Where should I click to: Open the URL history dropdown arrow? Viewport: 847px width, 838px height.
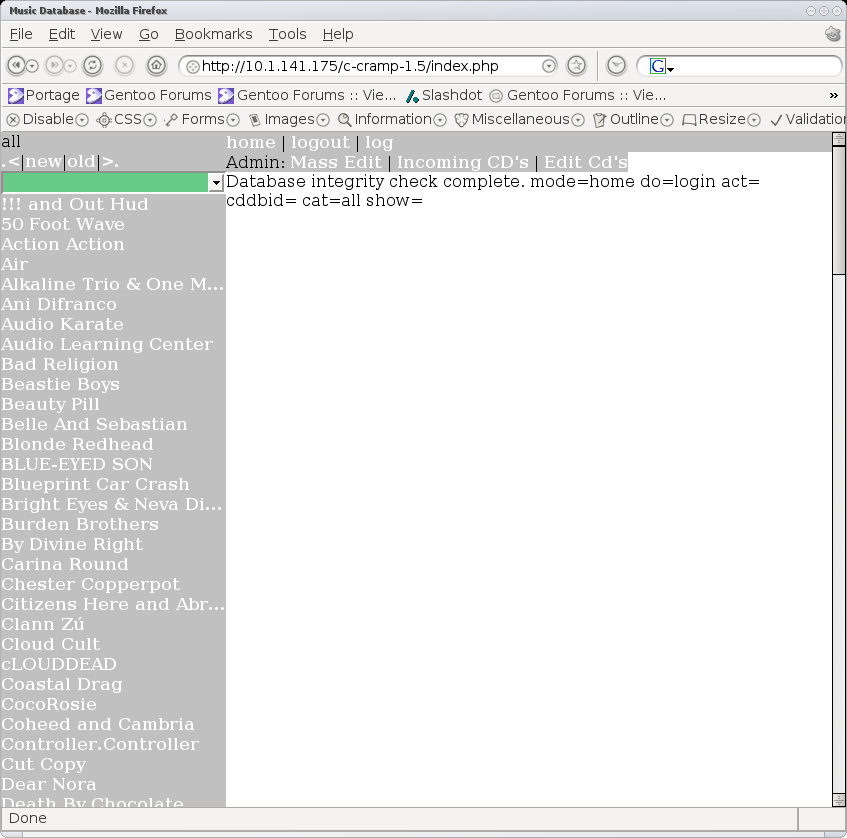tap(548, 66)
